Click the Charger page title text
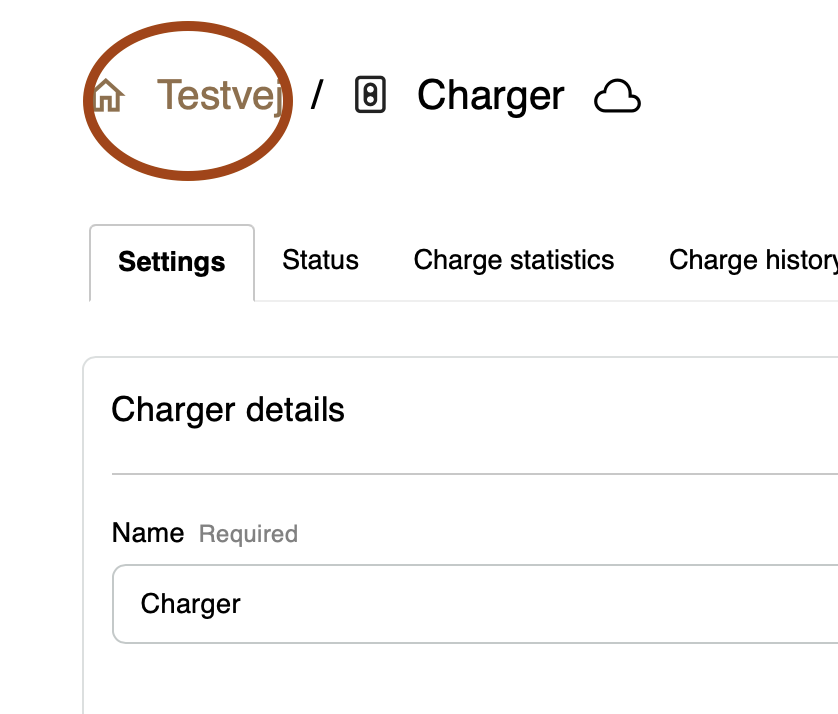The width and height of the screenshot is (838, 714). [x=490, y=96]
